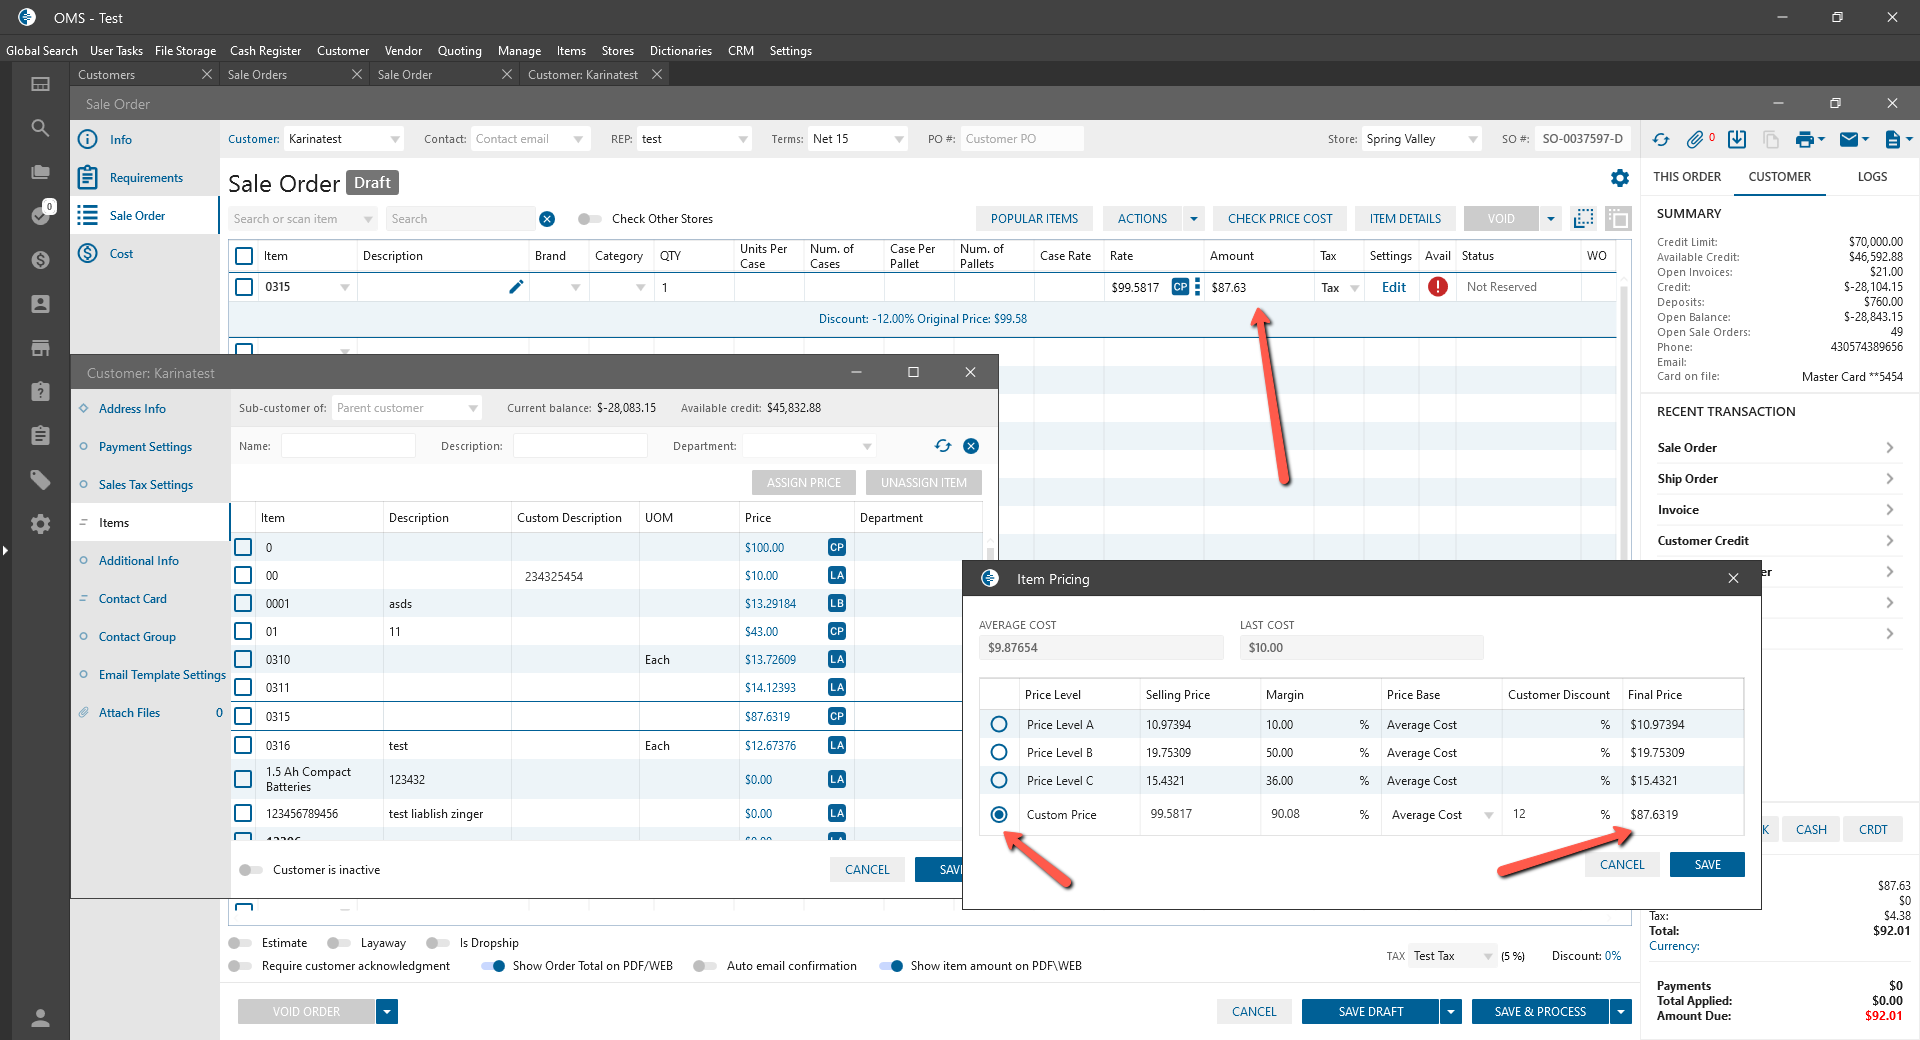Check the box for item 0316
Image resolution: width=1920 pixels, height=1040 pixels.
(243, 745)
